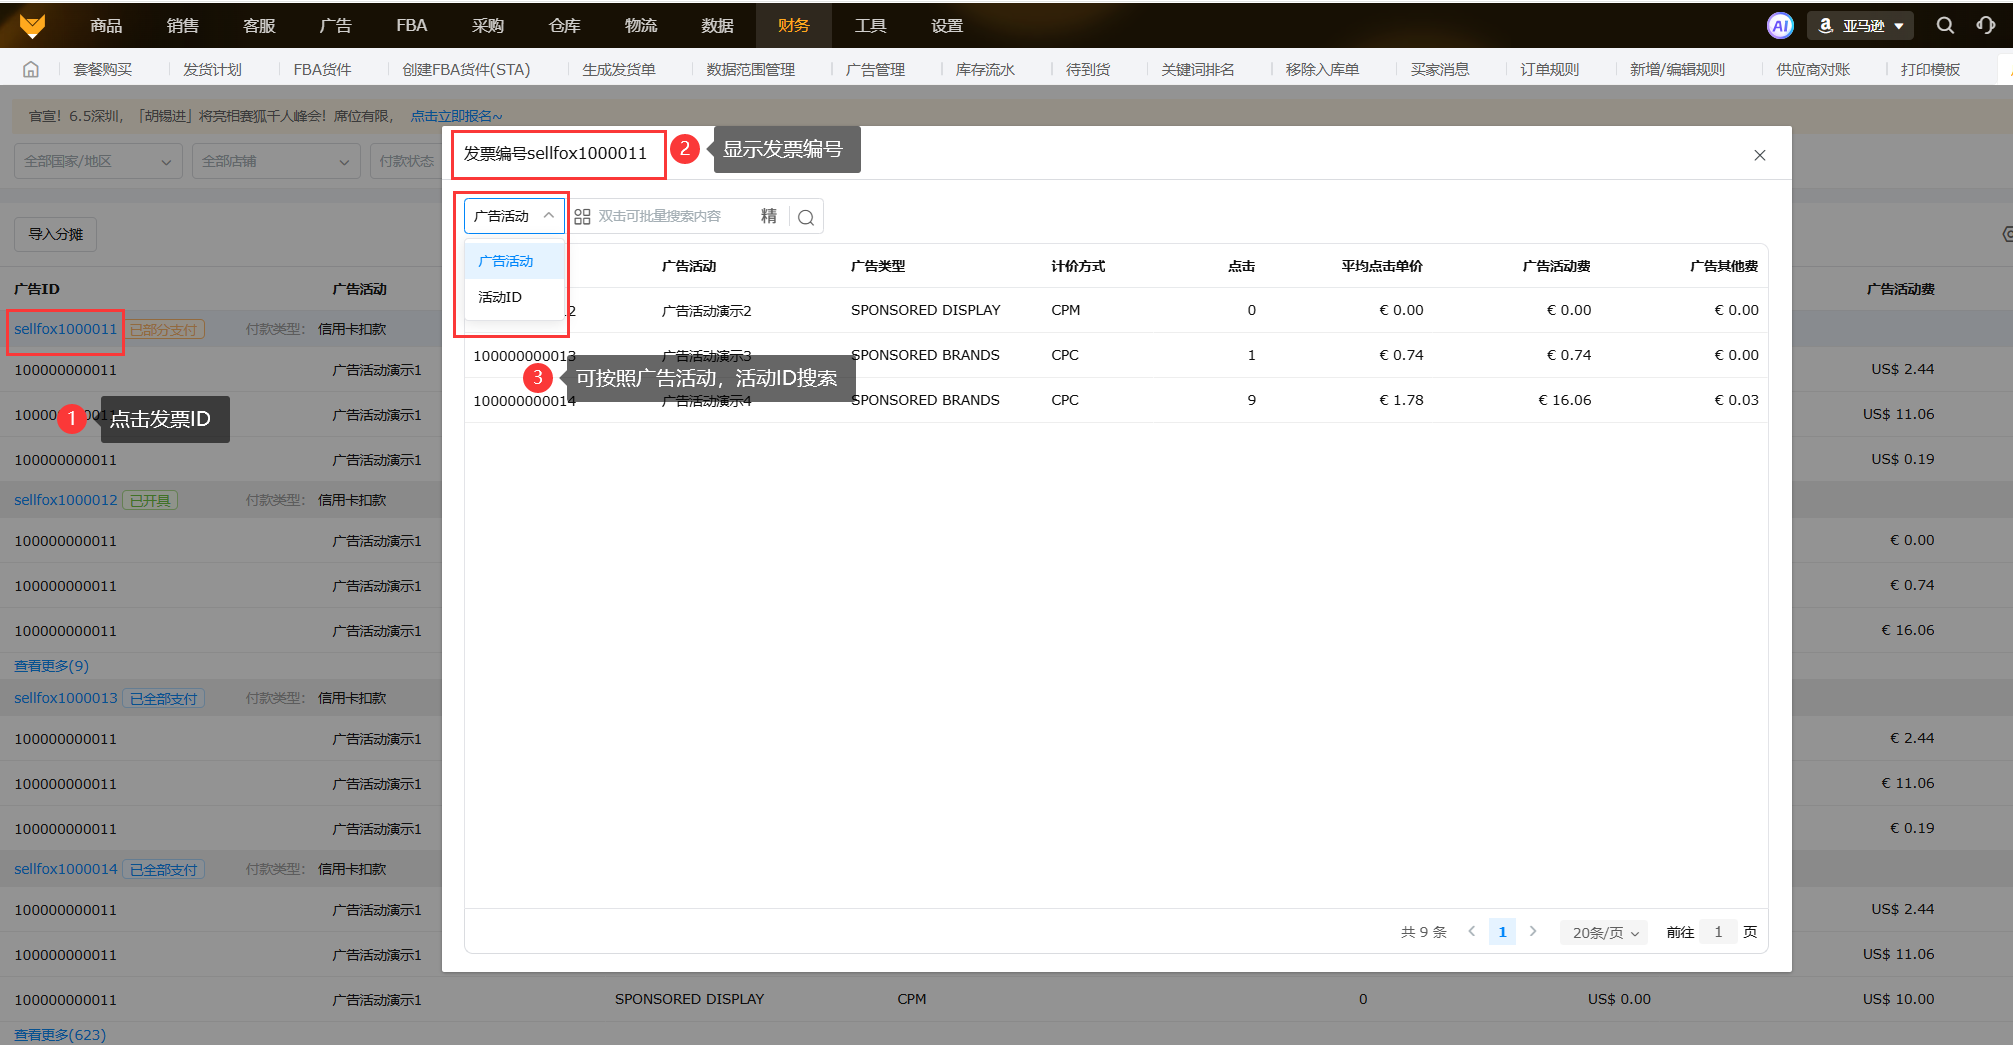Switch to the FBA货件 tab
Viewport: 2013px width, 1045px height.
point(322,69)
